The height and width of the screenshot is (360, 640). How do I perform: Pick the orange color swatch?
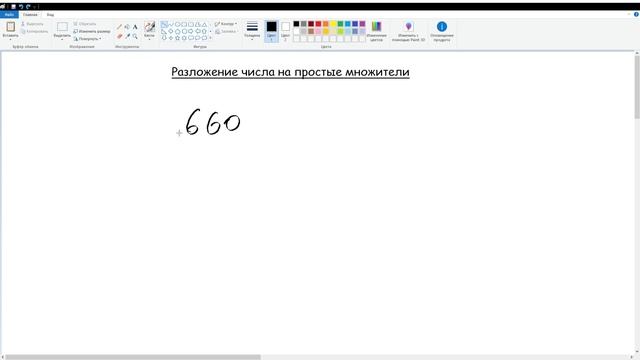click(326, 24)
